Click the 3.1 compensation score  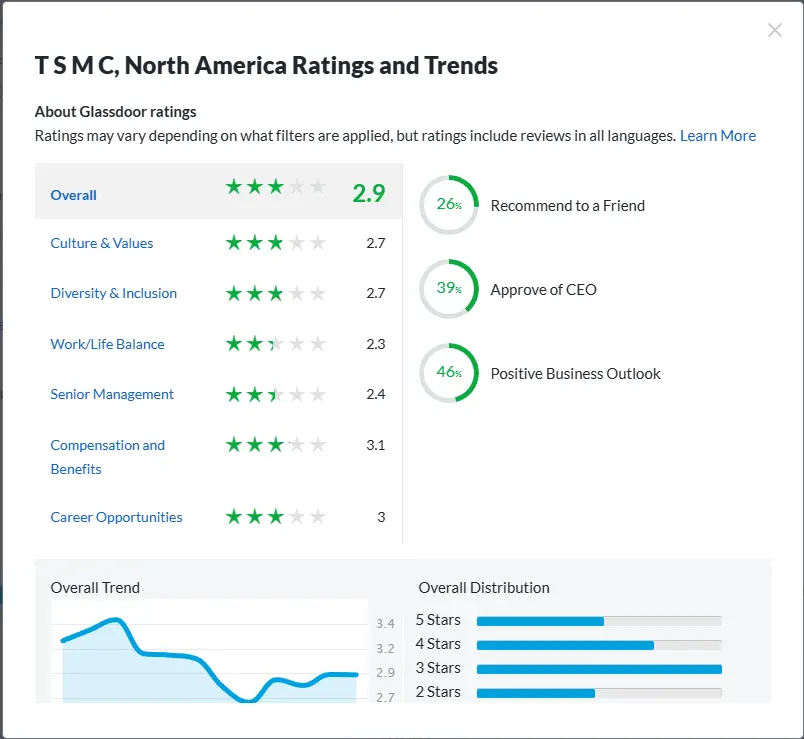[x=376, y=445]
